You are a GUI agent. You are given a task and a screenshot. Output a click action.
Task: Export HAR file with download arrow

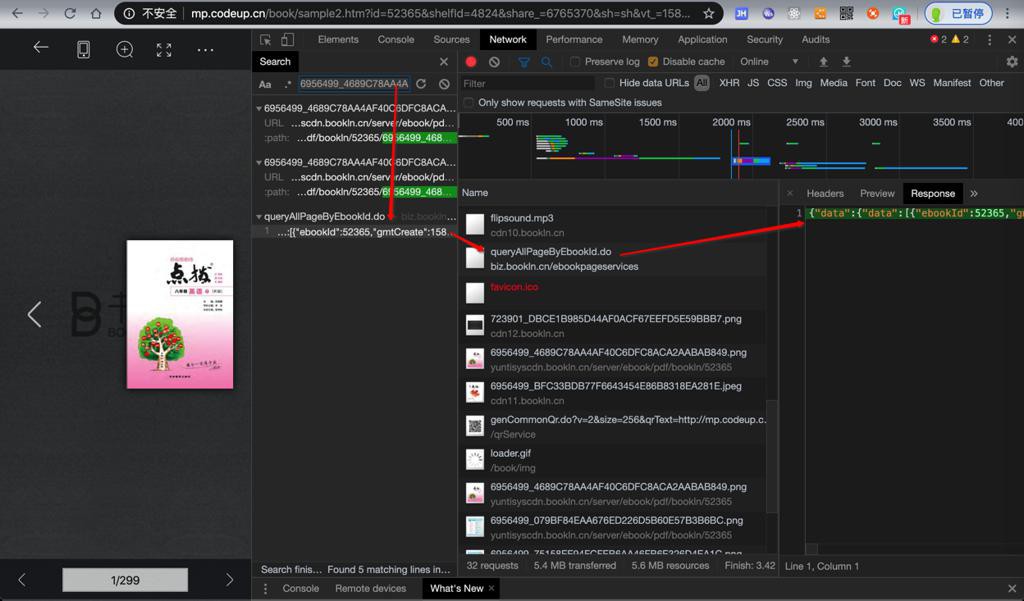tap(846, 61)
